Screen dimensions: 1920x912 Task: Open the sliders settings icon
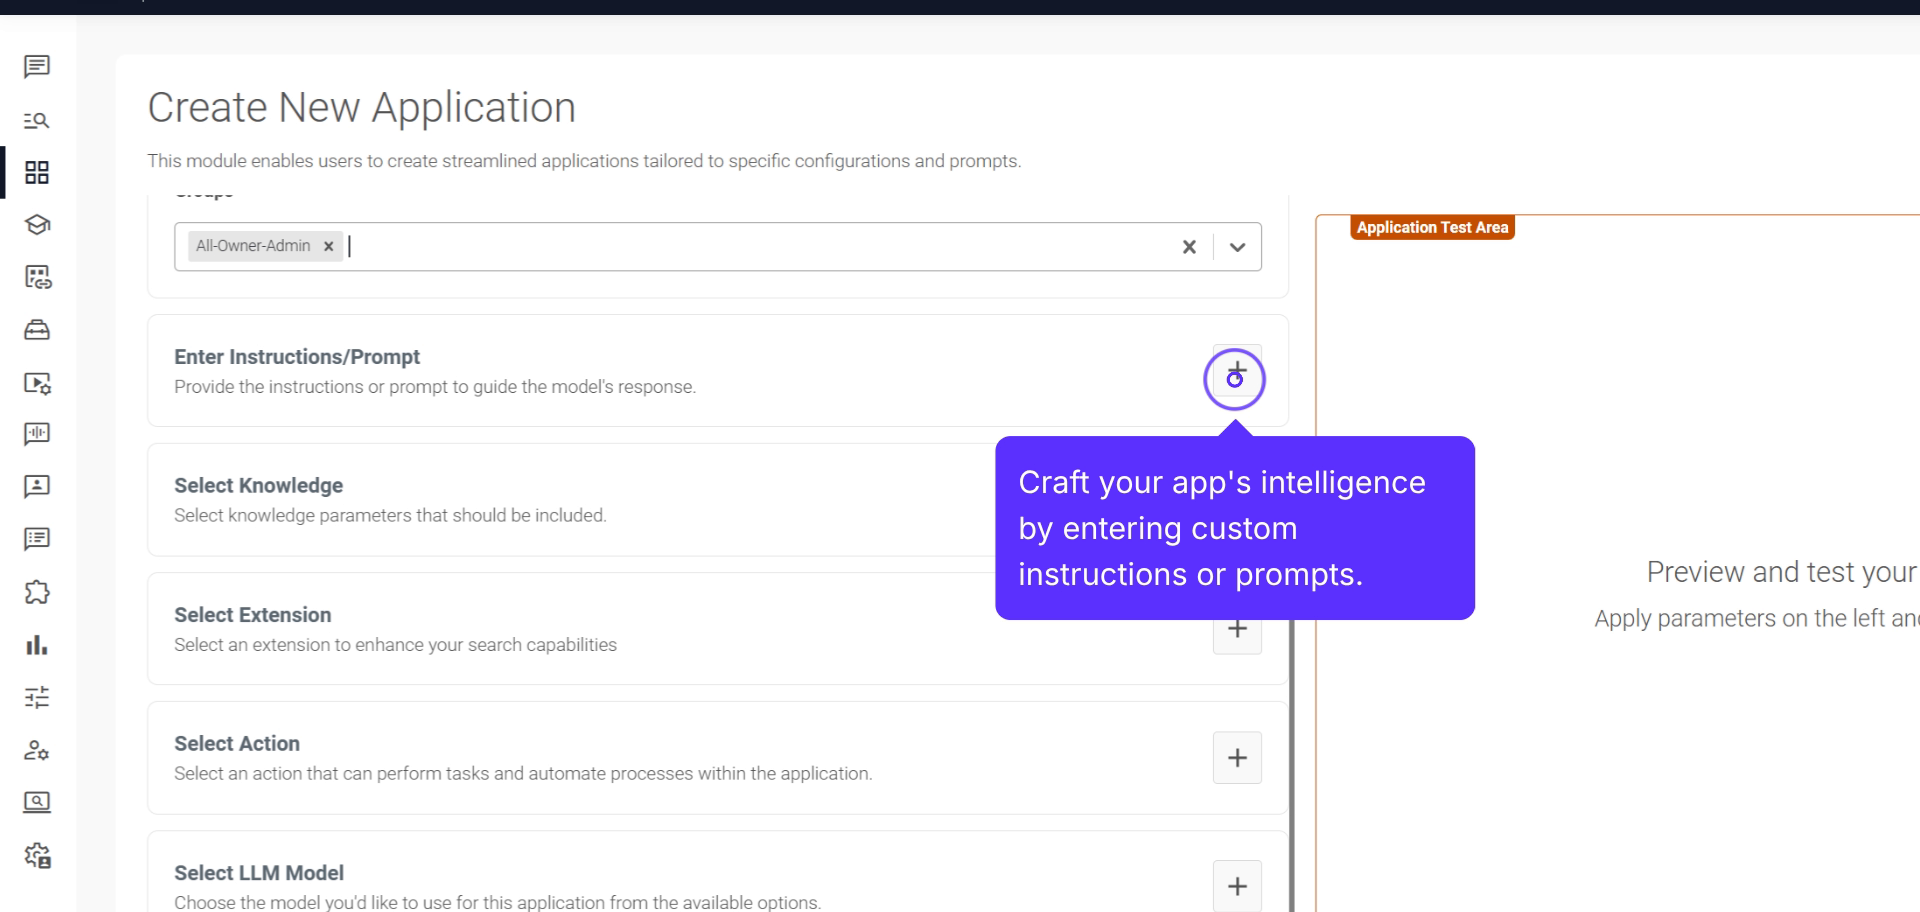click(37, 697)
